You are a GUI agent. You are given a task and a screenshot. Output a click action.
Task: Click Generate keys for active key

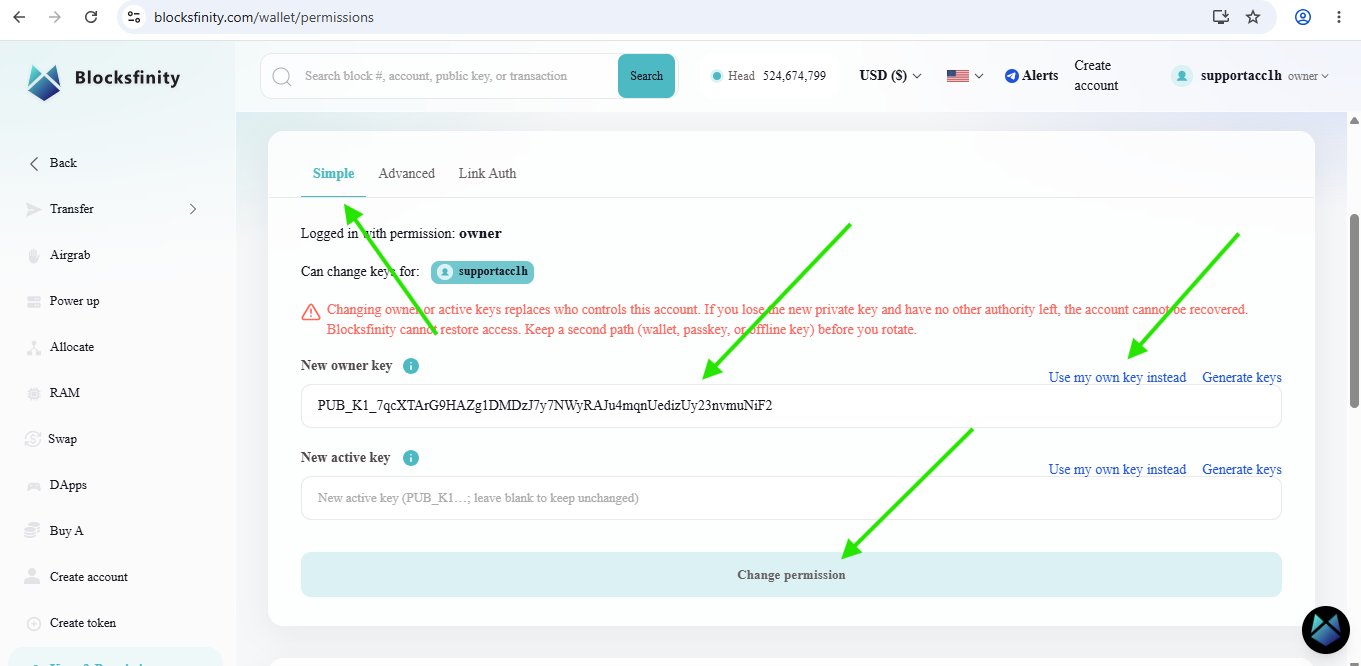pos(1242,469)
